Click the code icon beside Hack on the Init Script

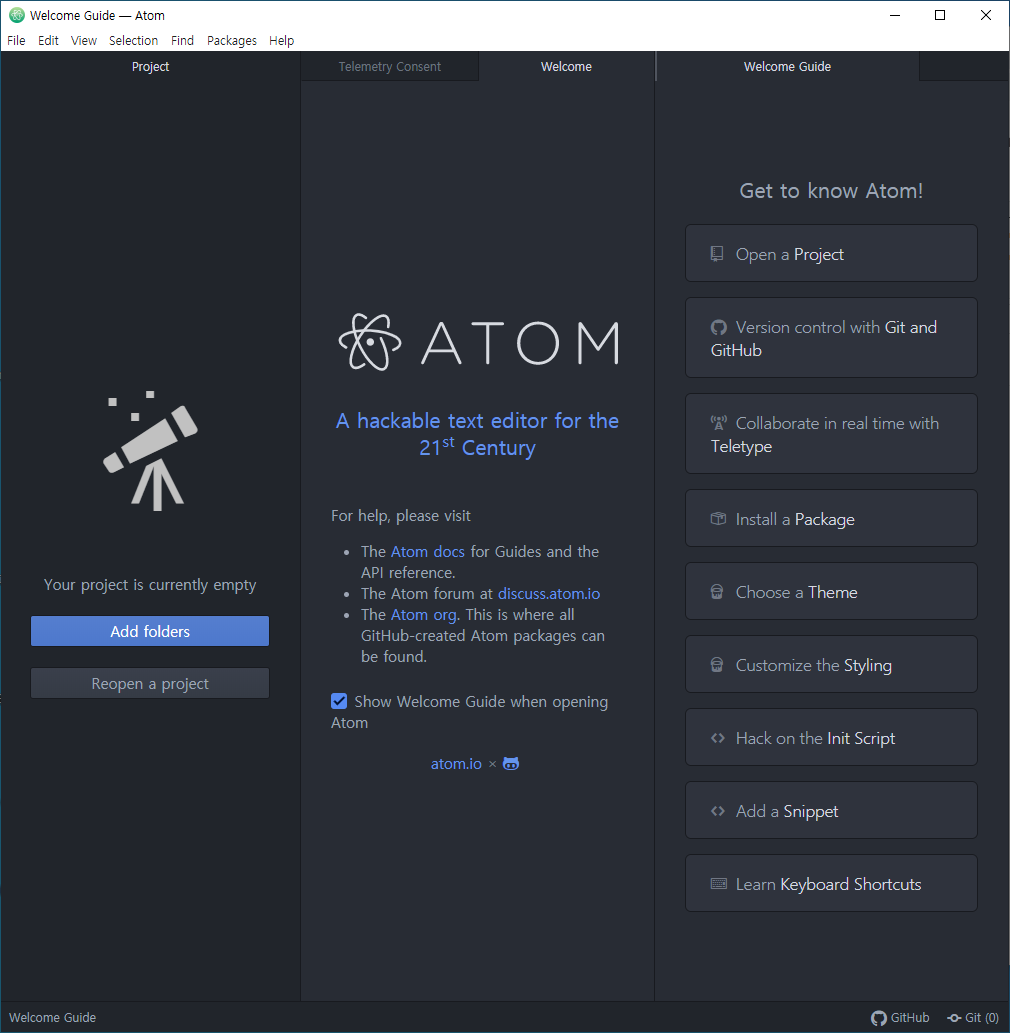[718, 739]
